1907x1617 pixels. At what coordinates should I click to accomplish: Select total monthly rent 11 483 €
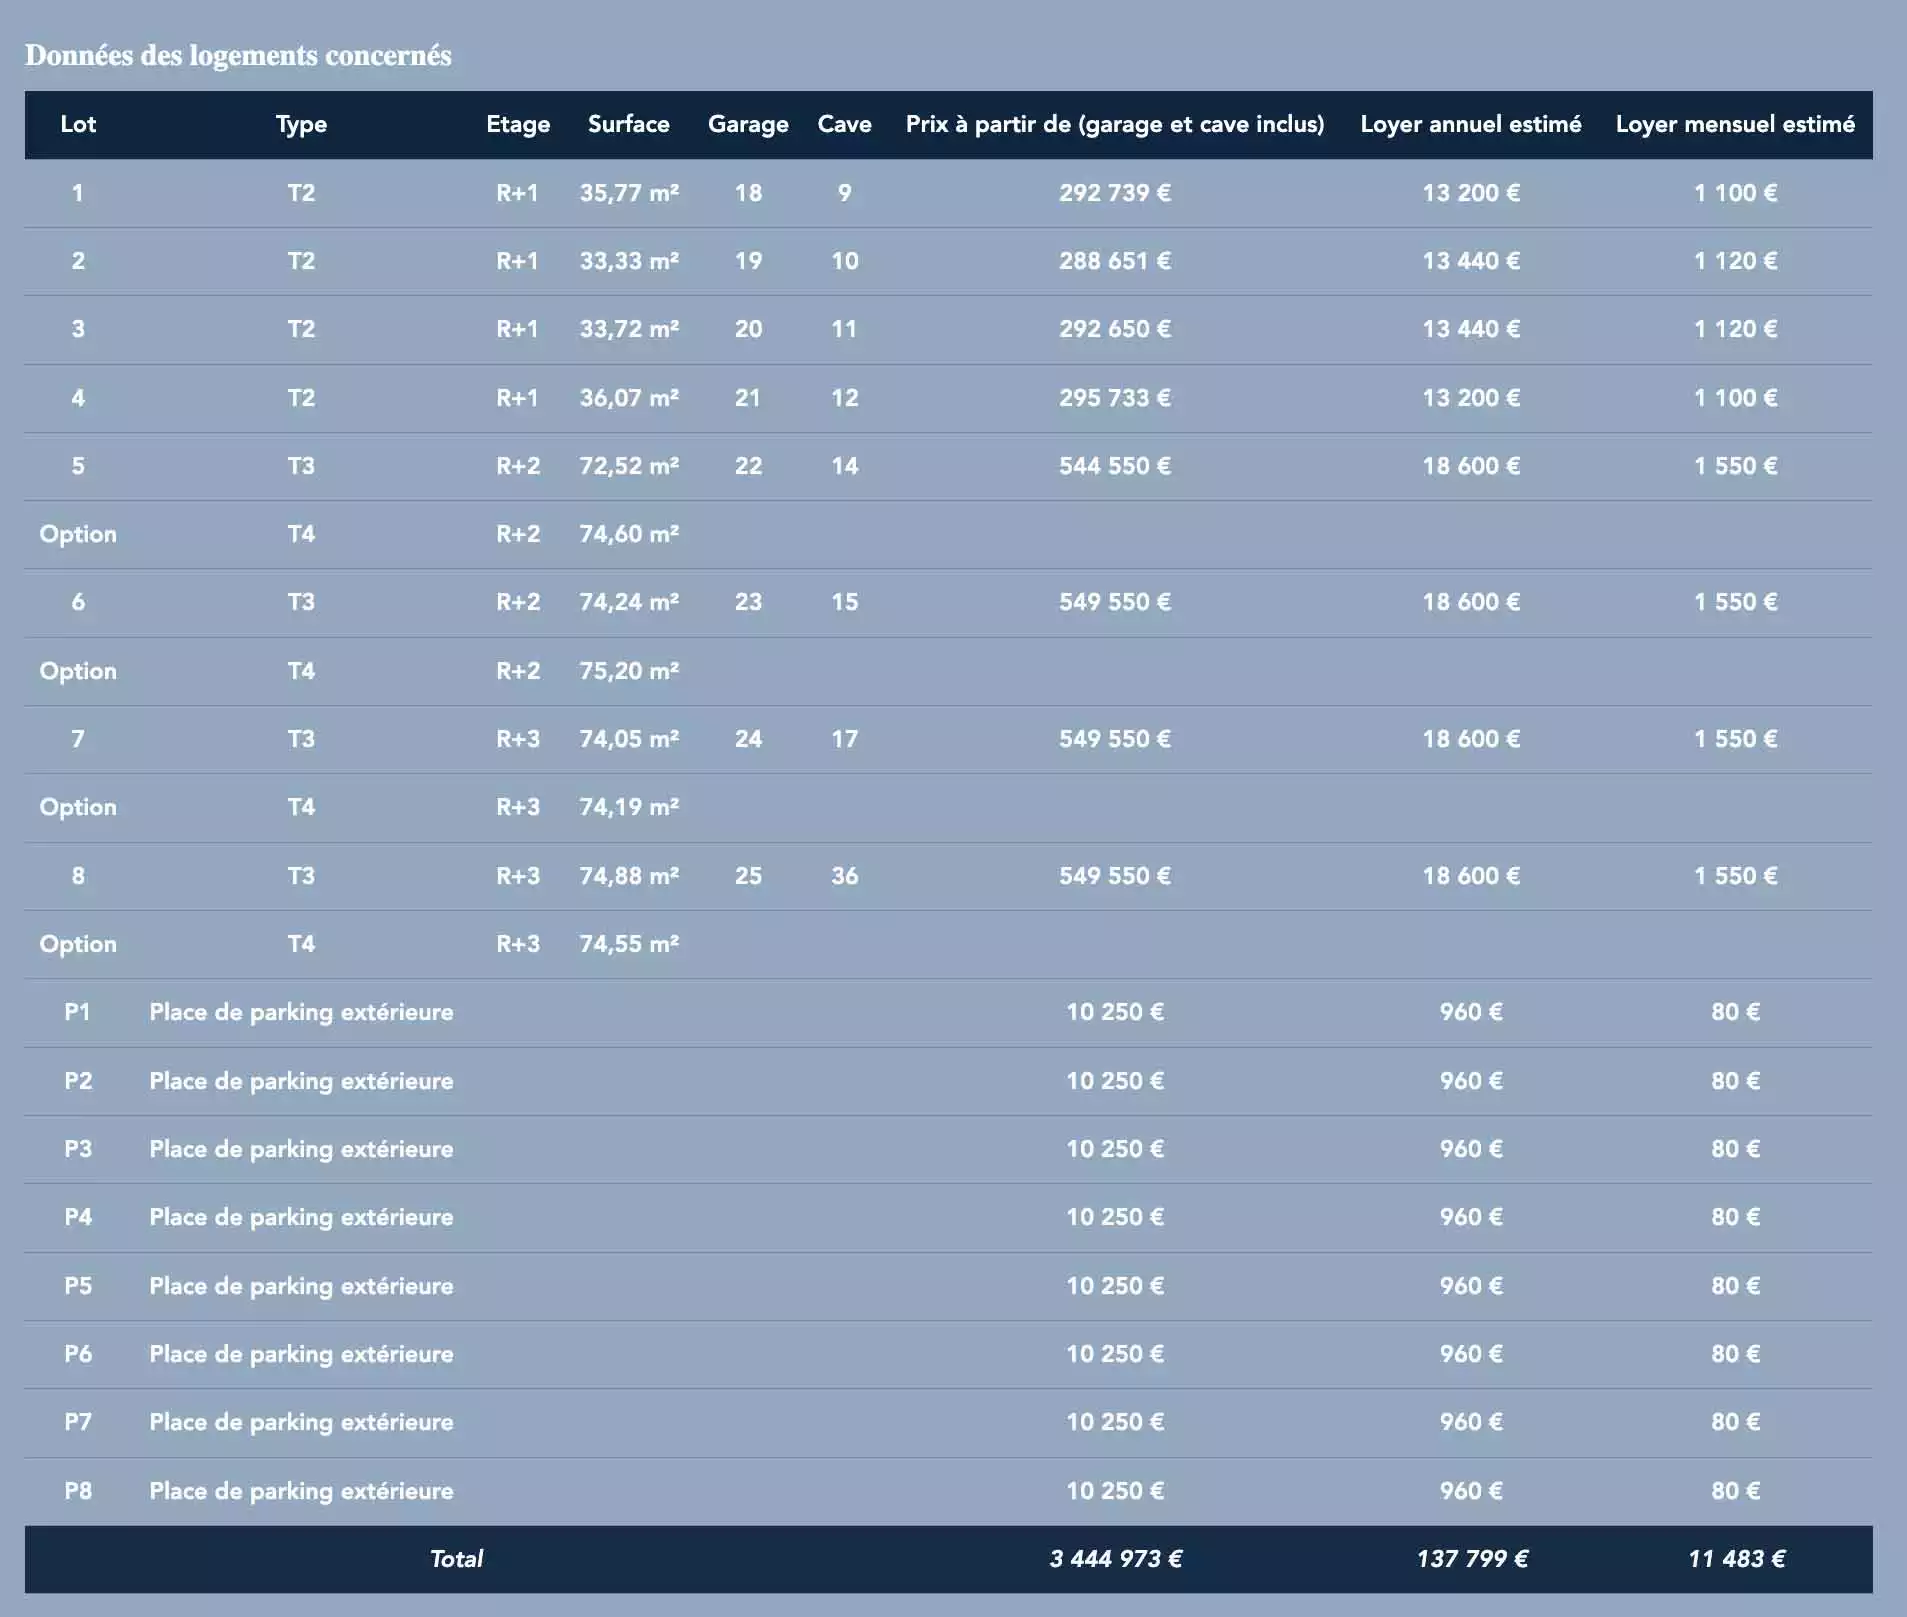[1735, 1559]
